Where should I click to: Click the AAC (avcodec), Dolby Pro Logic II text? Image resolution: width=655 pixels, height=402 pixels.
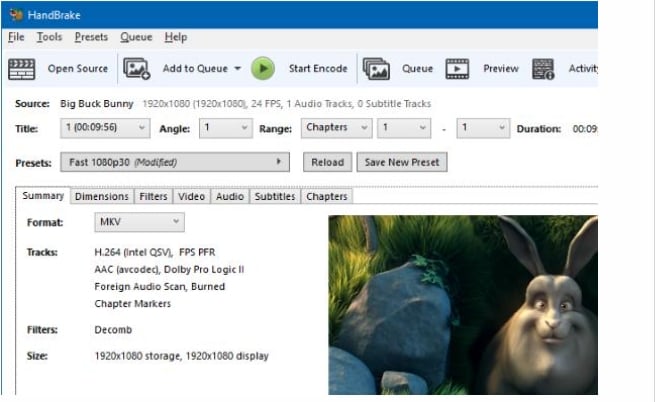coord(169,270)
